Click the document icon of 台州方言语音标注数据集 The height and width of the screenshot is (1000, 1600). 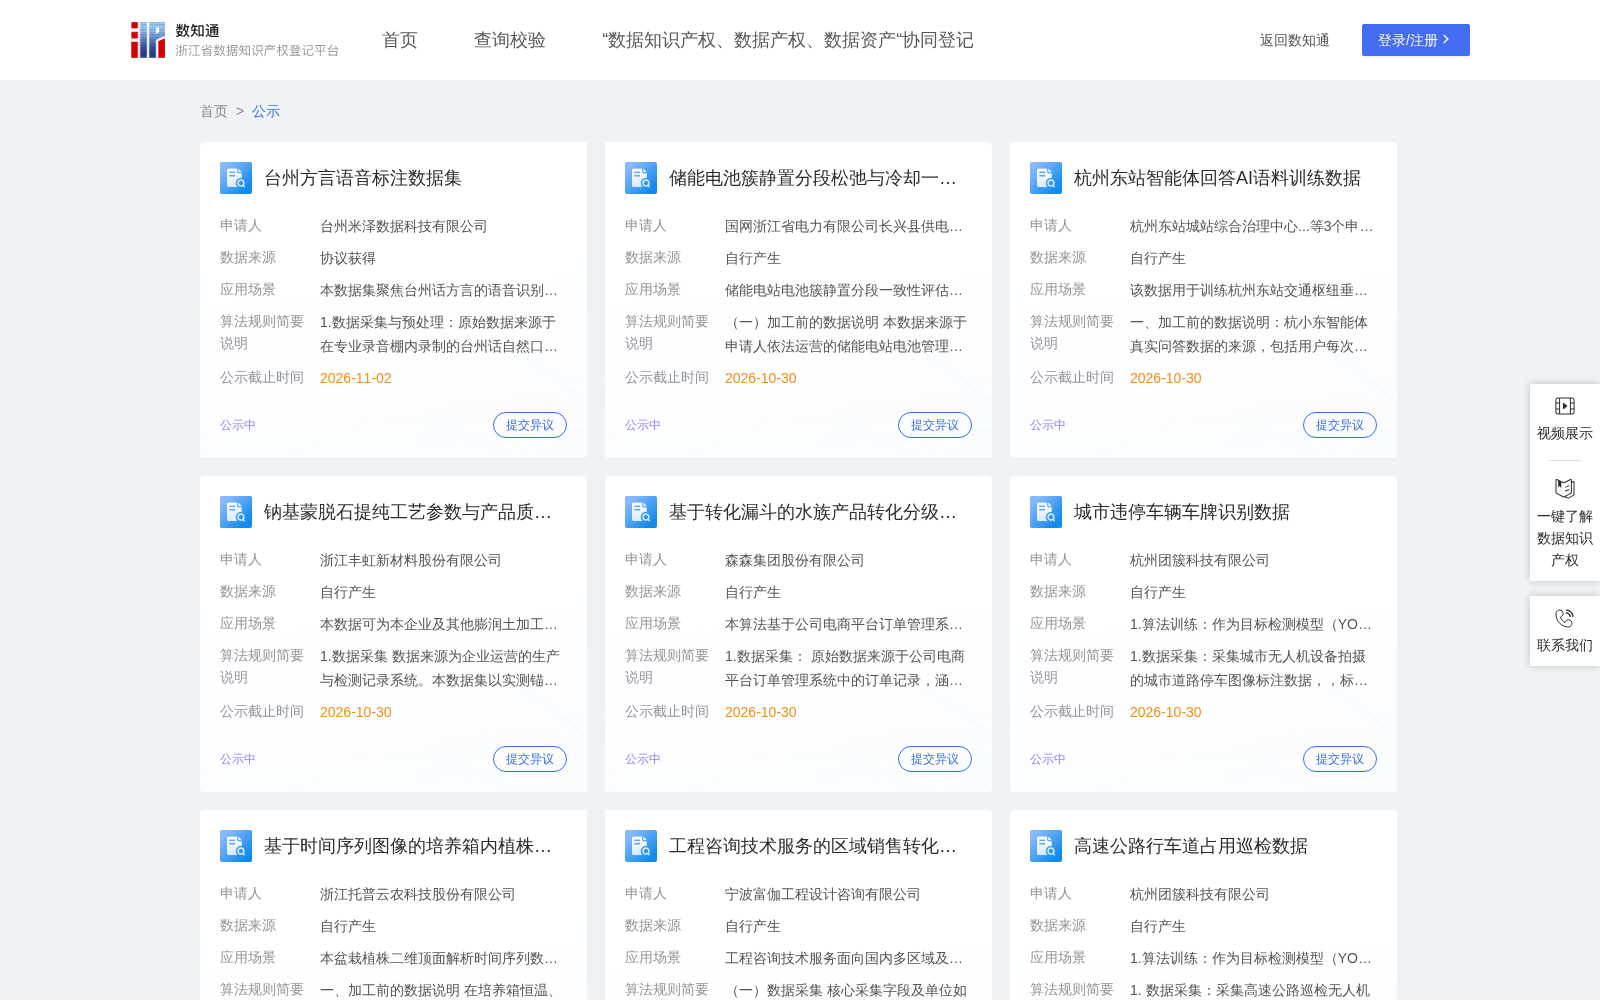pos(236,178)
